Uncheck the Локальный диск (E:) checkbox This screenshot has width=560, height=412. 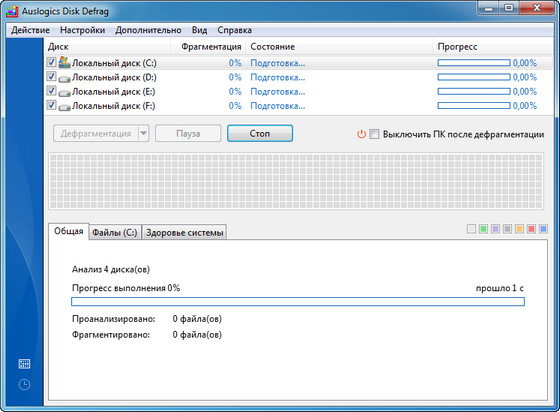[51, 91]
